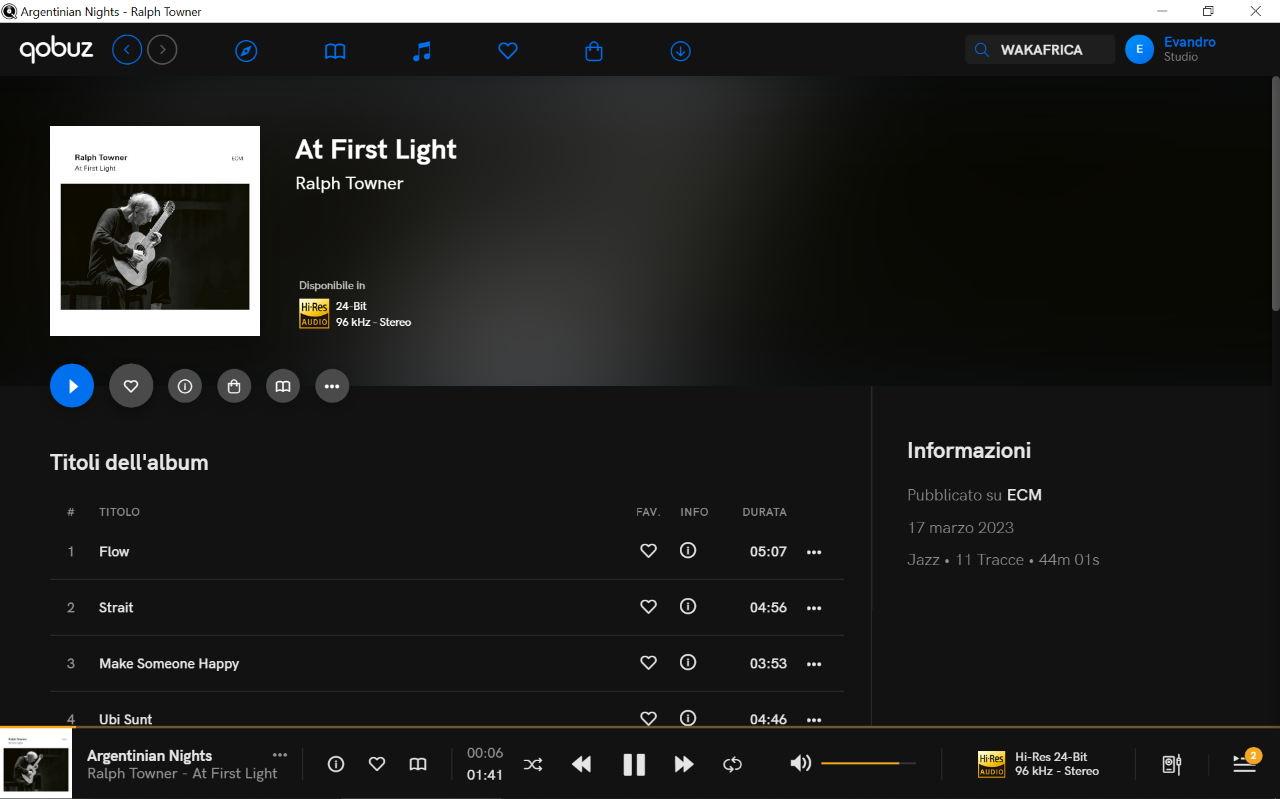
Task: Pause the current track
Action: coord(634,765)
